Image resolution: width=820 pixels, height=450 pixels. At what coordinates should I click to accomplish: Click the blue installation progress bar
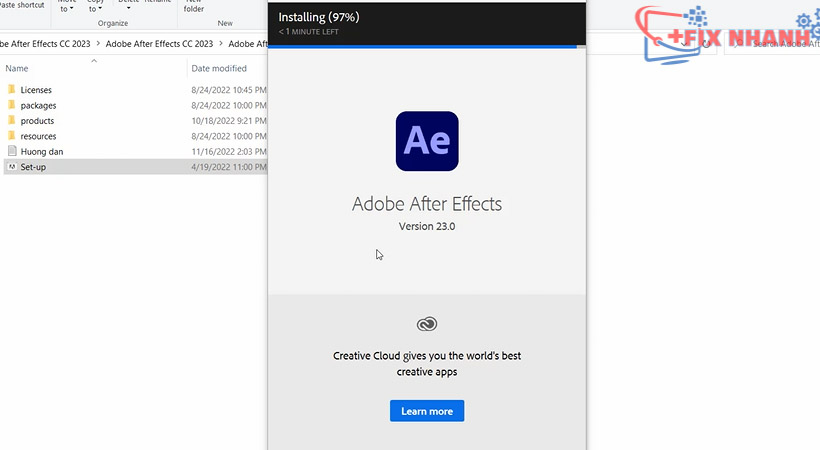pyautogui.click(x=423, y=47)
